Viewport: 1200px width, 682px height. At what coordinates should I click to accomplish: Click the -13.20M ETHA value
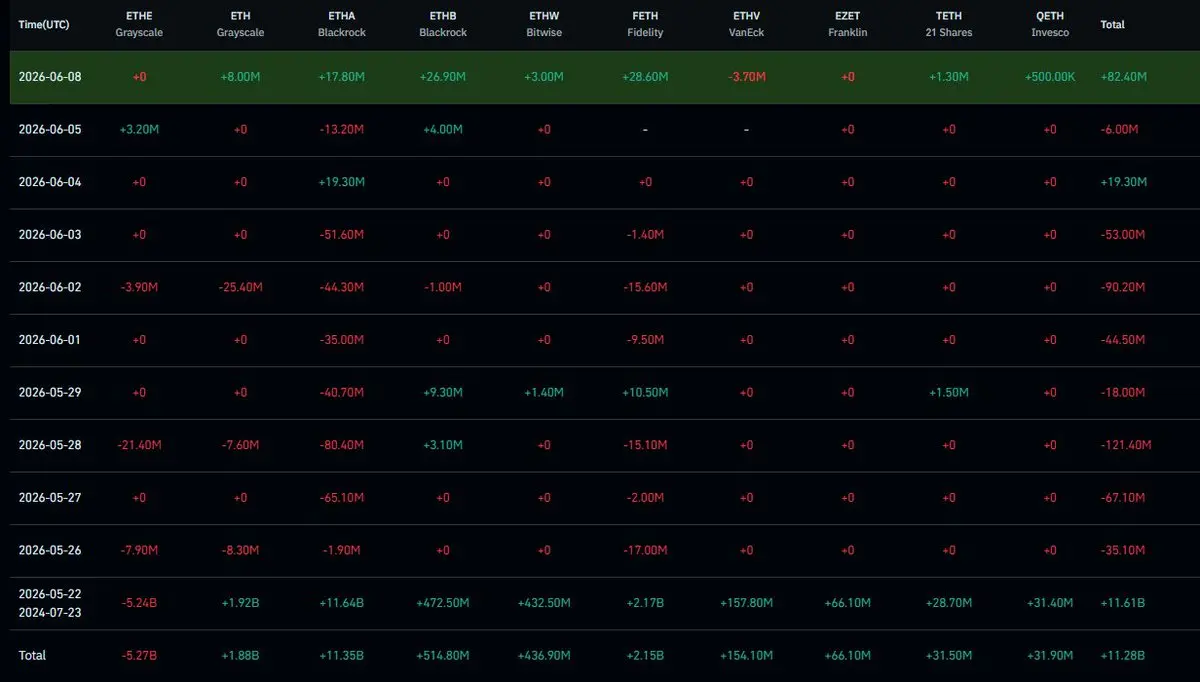(x=342, y=130)
